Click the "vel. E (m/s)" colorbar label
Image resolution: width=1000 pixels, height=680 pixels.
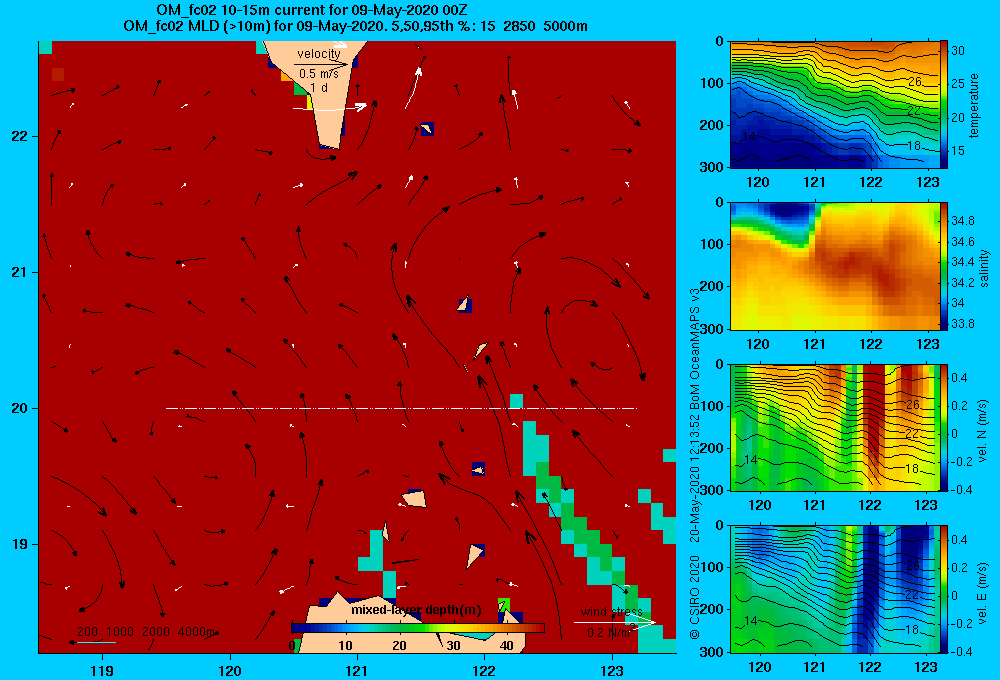tap(983, 592)
